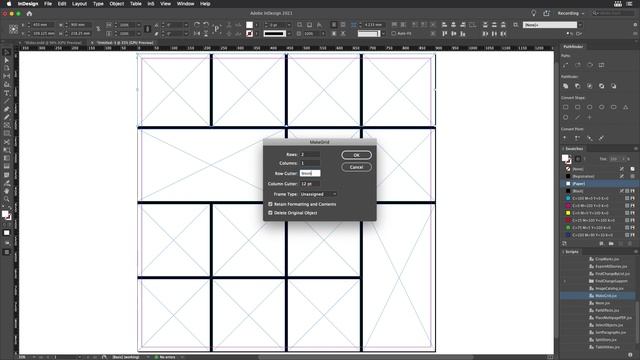The height and width of the screenshot is (360, 640).
Task: Click Cancel in MakeGrid dialog
Action: 356,167
